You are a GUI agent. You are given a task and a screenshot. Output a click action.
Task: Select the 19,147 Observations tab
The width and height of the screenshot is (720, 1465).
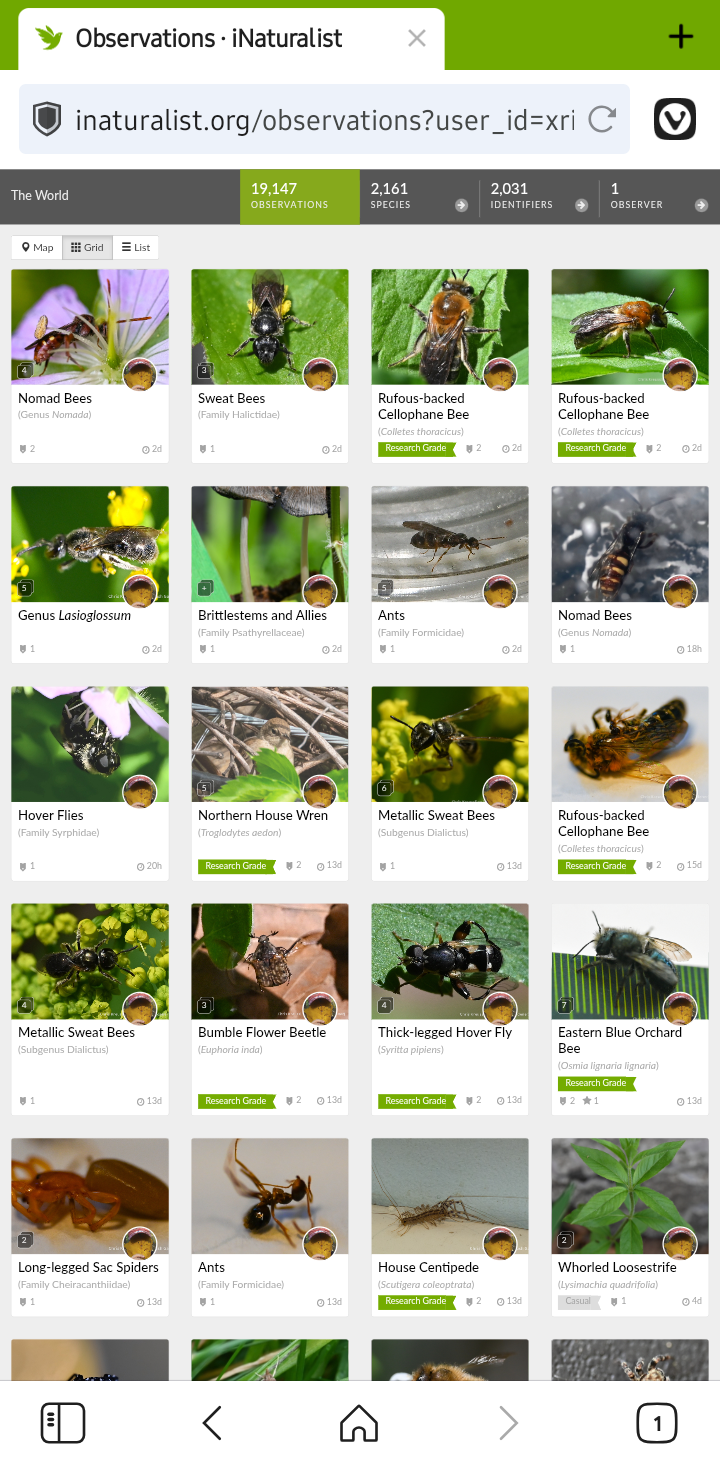(300, 196)
